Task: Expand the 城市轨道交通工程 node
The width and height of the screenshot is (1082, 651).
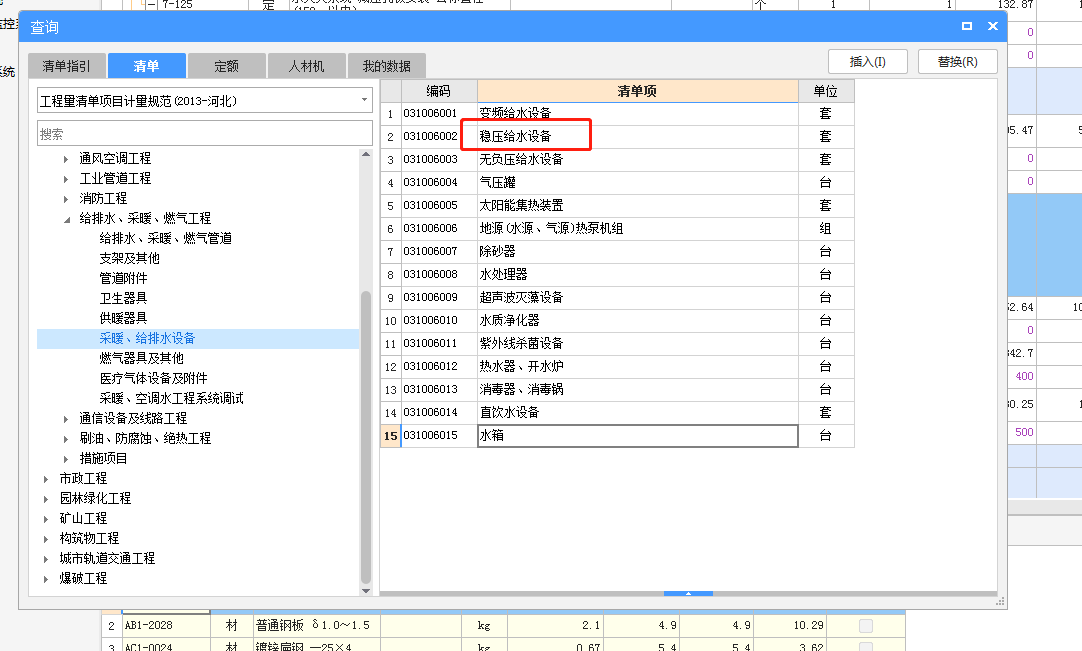Action: point(46,559)
